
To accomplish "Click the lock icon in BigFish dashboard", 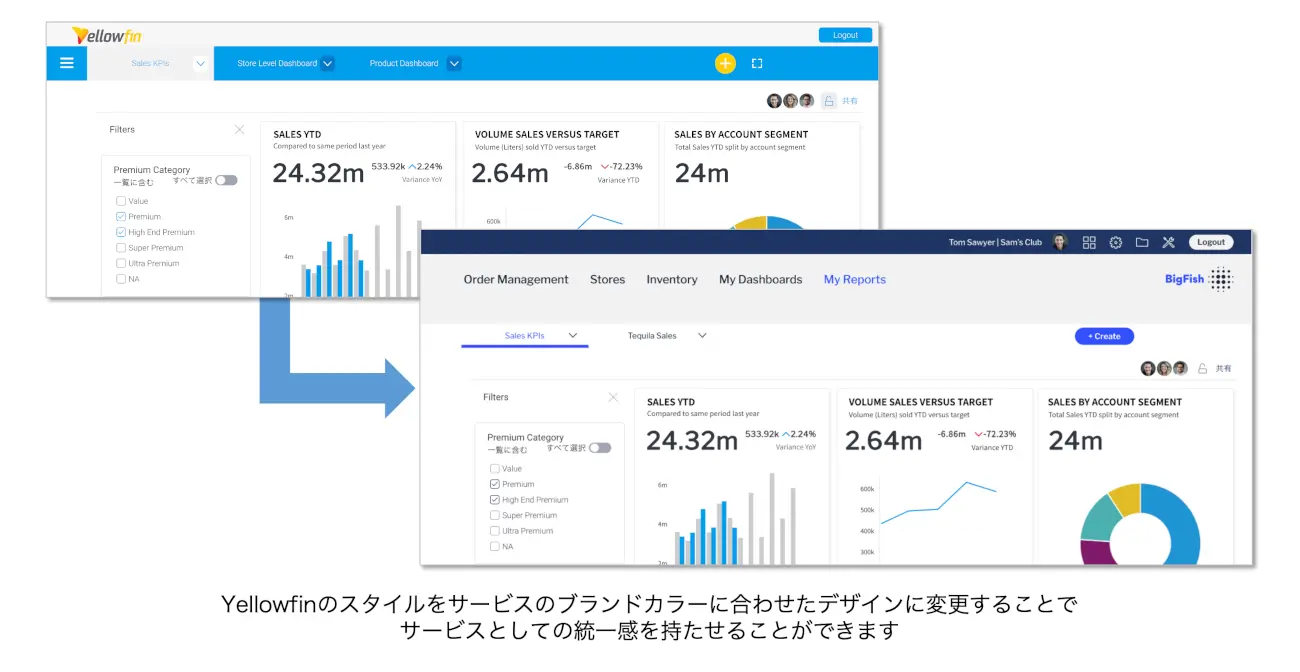I will click(1202, 368).
